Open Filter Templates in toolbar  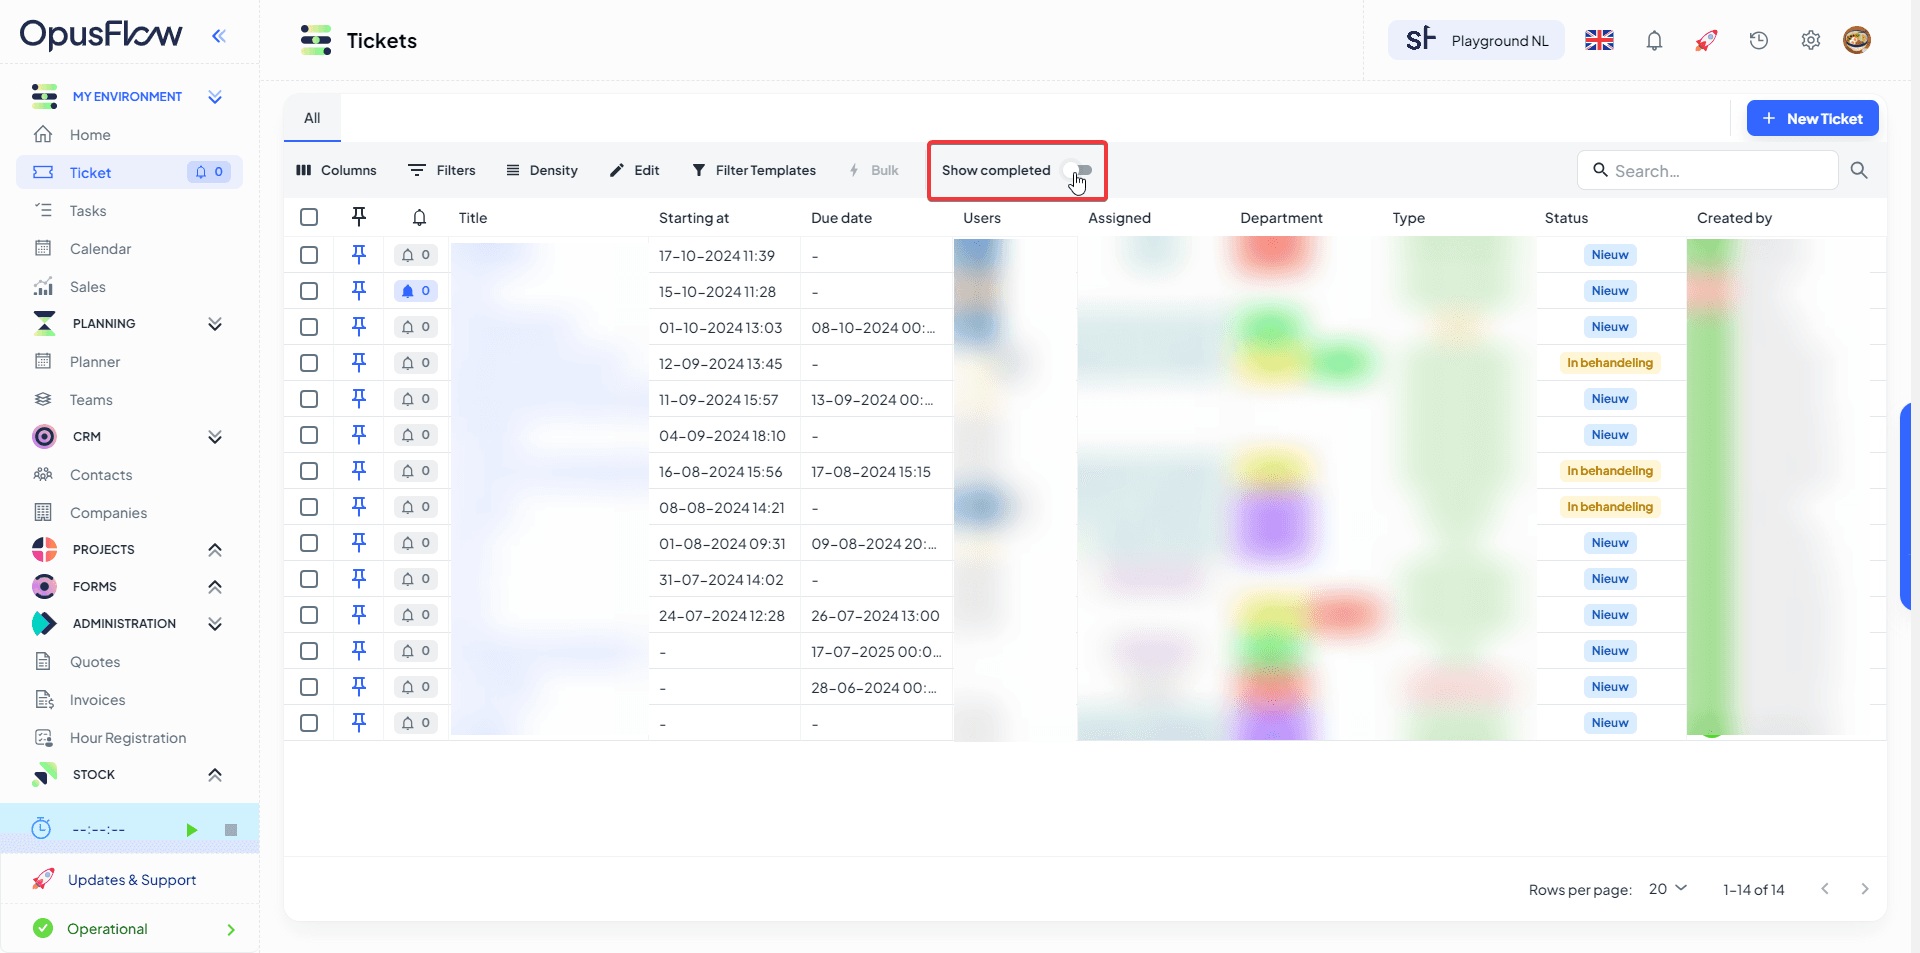coord(754,171)
